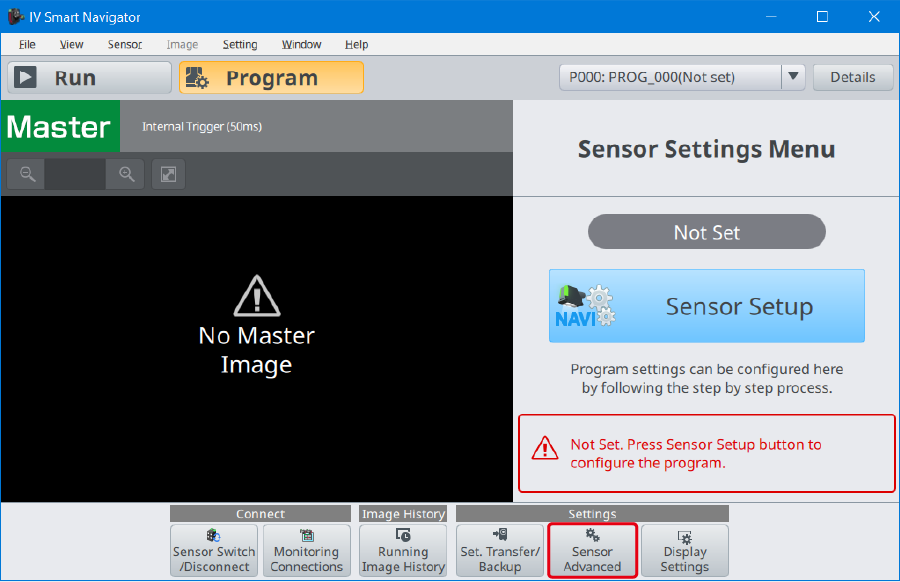Open Sensor Advanced settings
Image resolution: width=900 pixels, height=582 pixels.
[x=592, y=551]
